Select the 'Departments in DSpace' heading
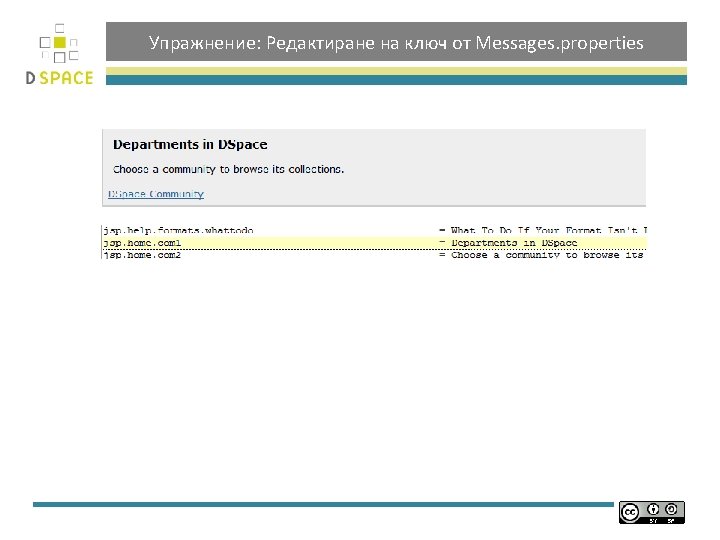This screenshot has width=720, height=540. (x=190, y=145)
